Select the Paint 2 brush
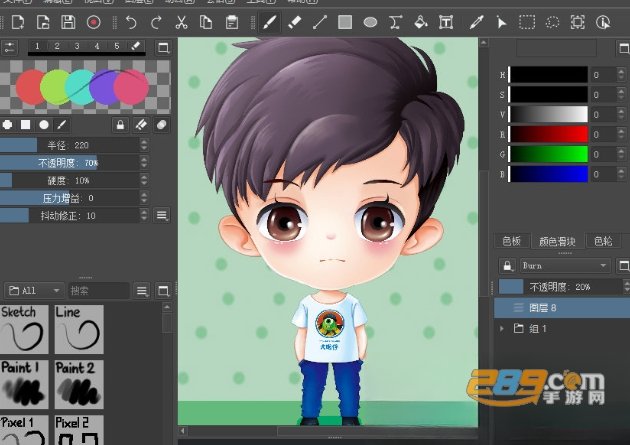This screenshot has height=445, width=630. (79, 384)
